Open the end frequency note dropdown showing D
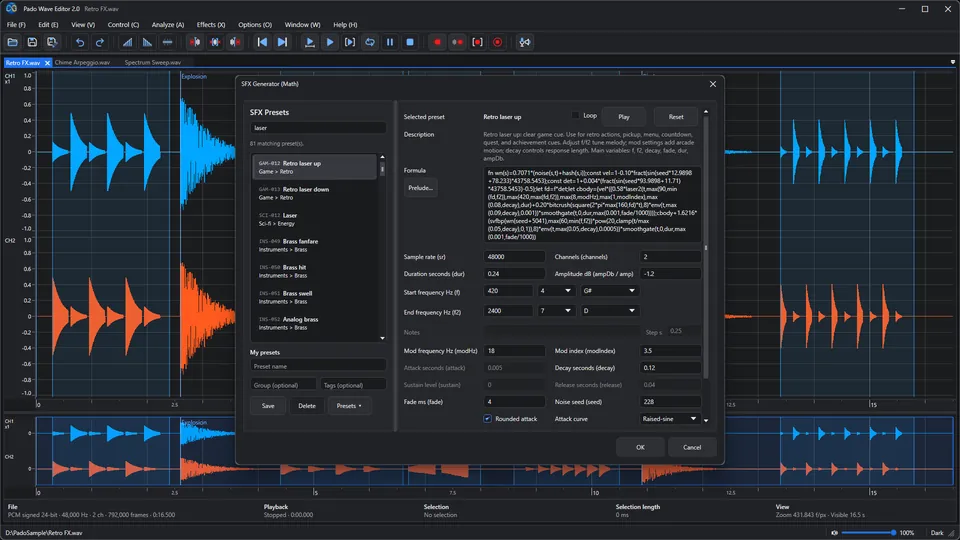The width and height of the screenshot is (960, 540). (610, 310)
